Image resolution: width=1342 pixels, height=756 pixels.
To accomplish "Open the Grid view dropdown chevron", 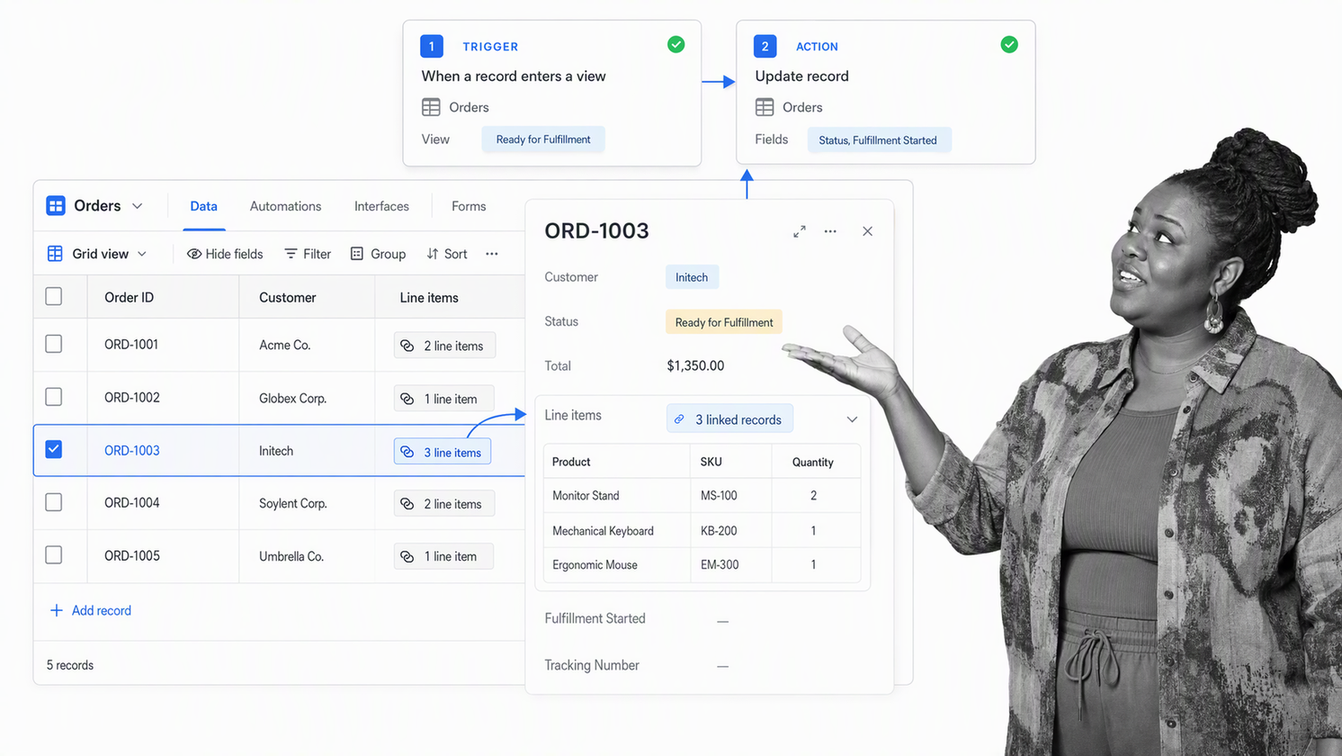I will pos(142,254).
